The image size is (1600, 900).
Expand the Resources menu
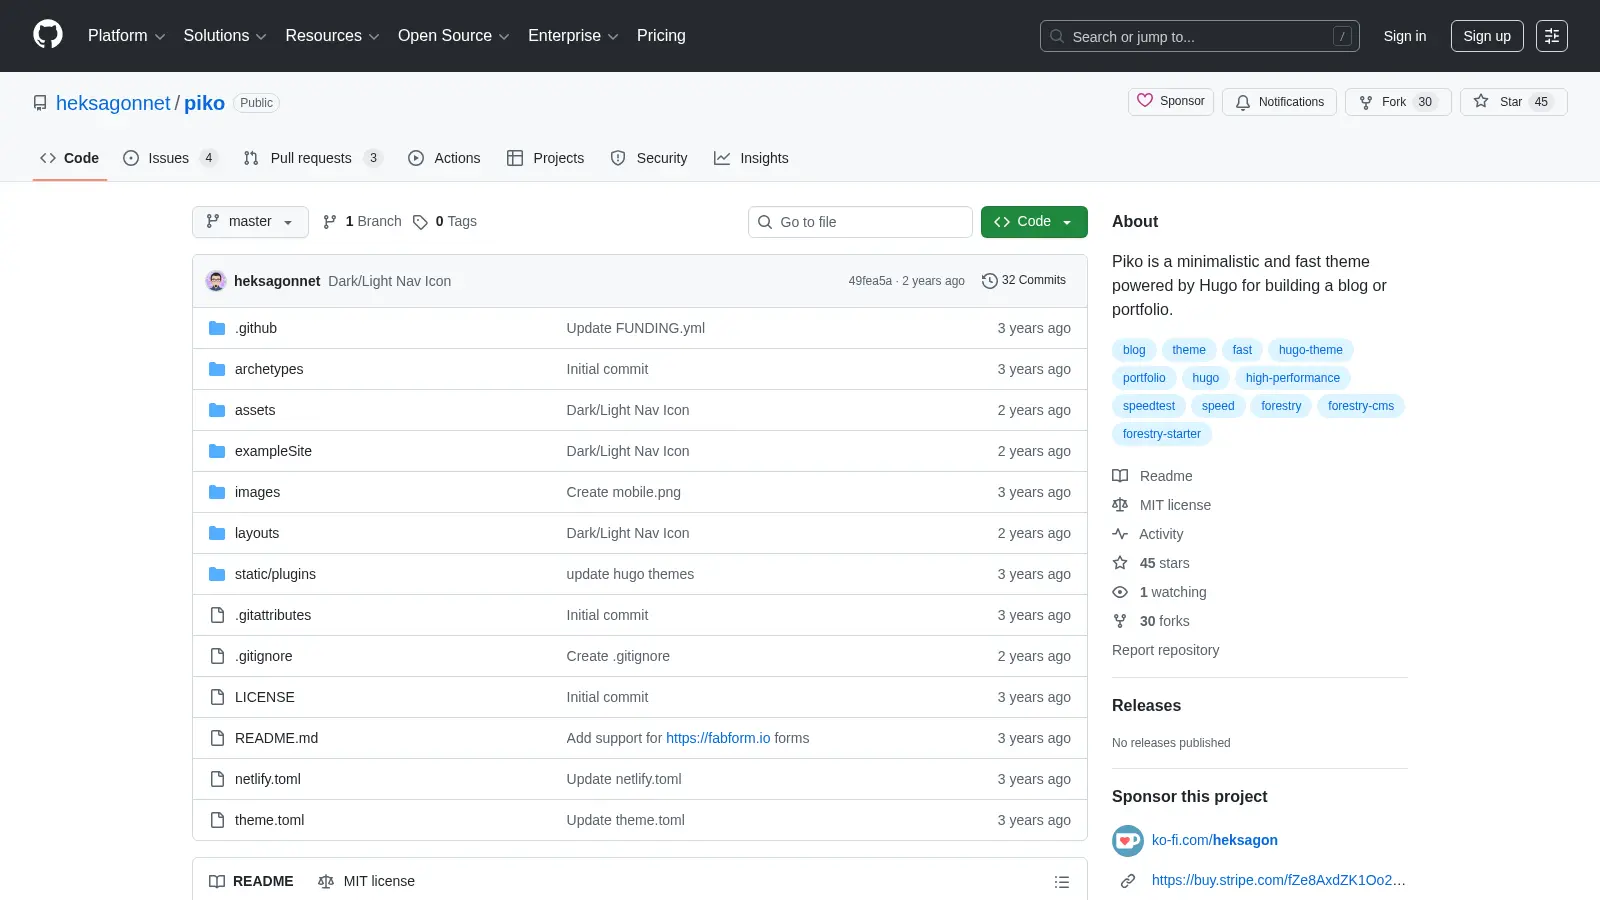click(x=332, y=36)
